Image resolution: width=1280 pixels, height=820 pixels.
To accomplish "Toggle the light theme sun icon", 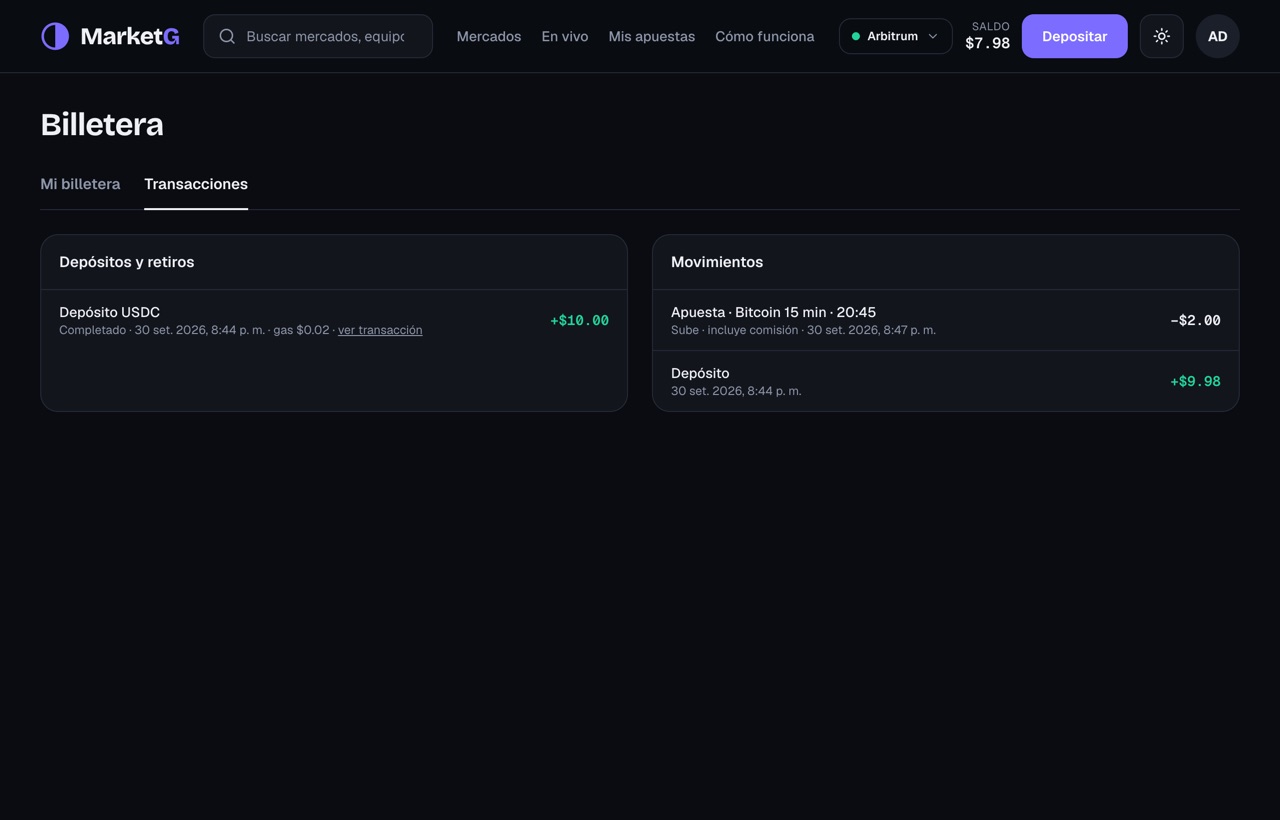I will pyautogui.click(x=1161, y=36).
